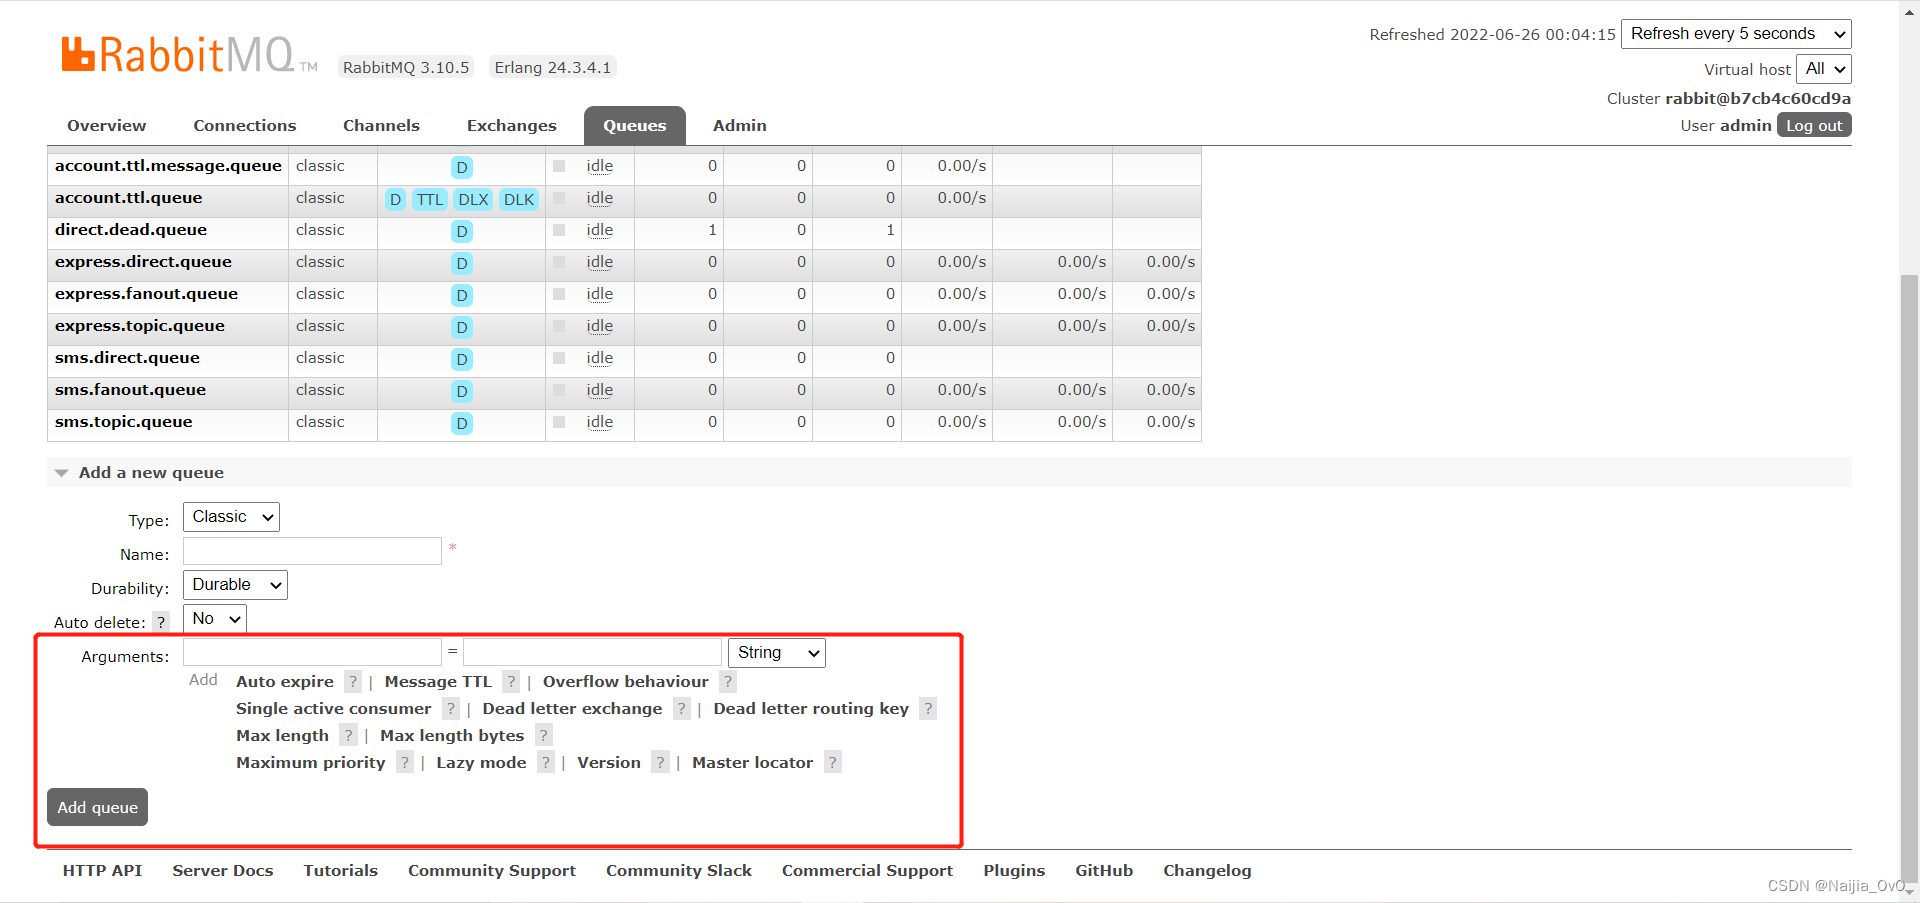Open the Changelog footer link

point(1207,870)
